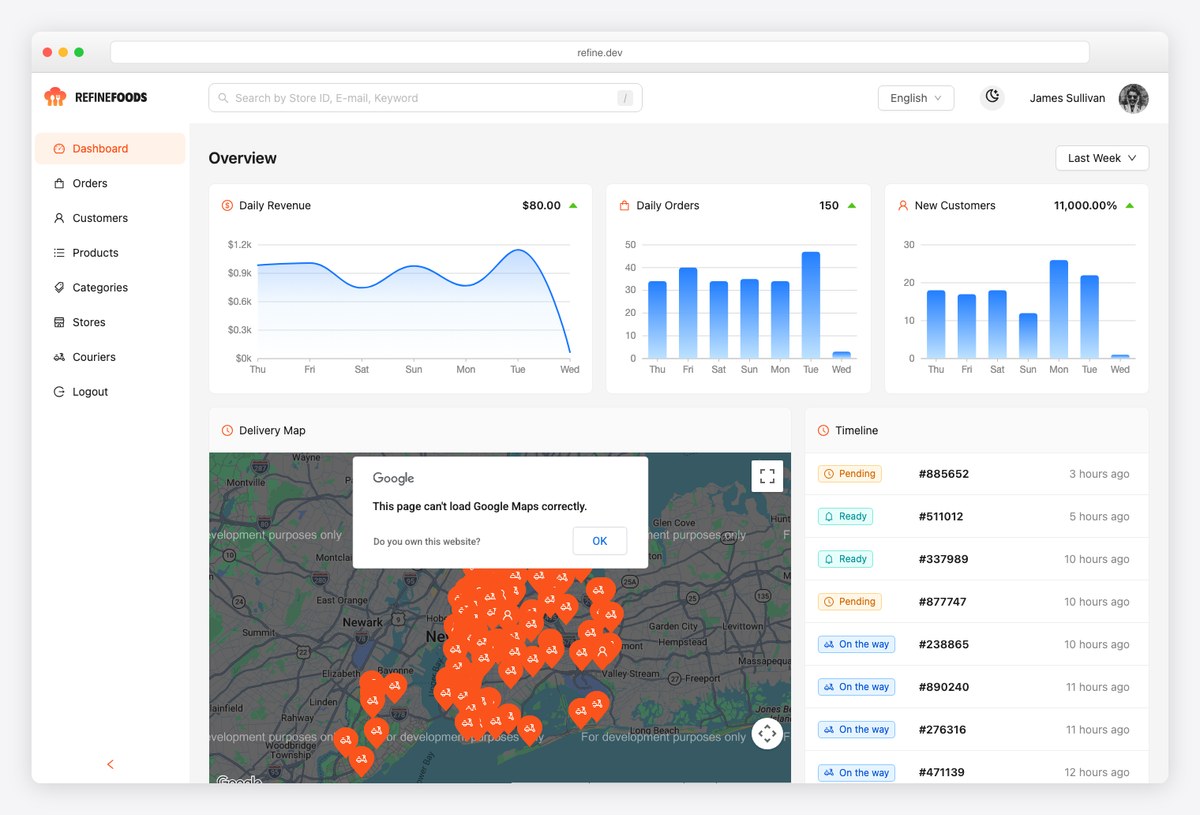
Task: Click the 'Do you own this website?' link
Action: click(x=427, y=542)
